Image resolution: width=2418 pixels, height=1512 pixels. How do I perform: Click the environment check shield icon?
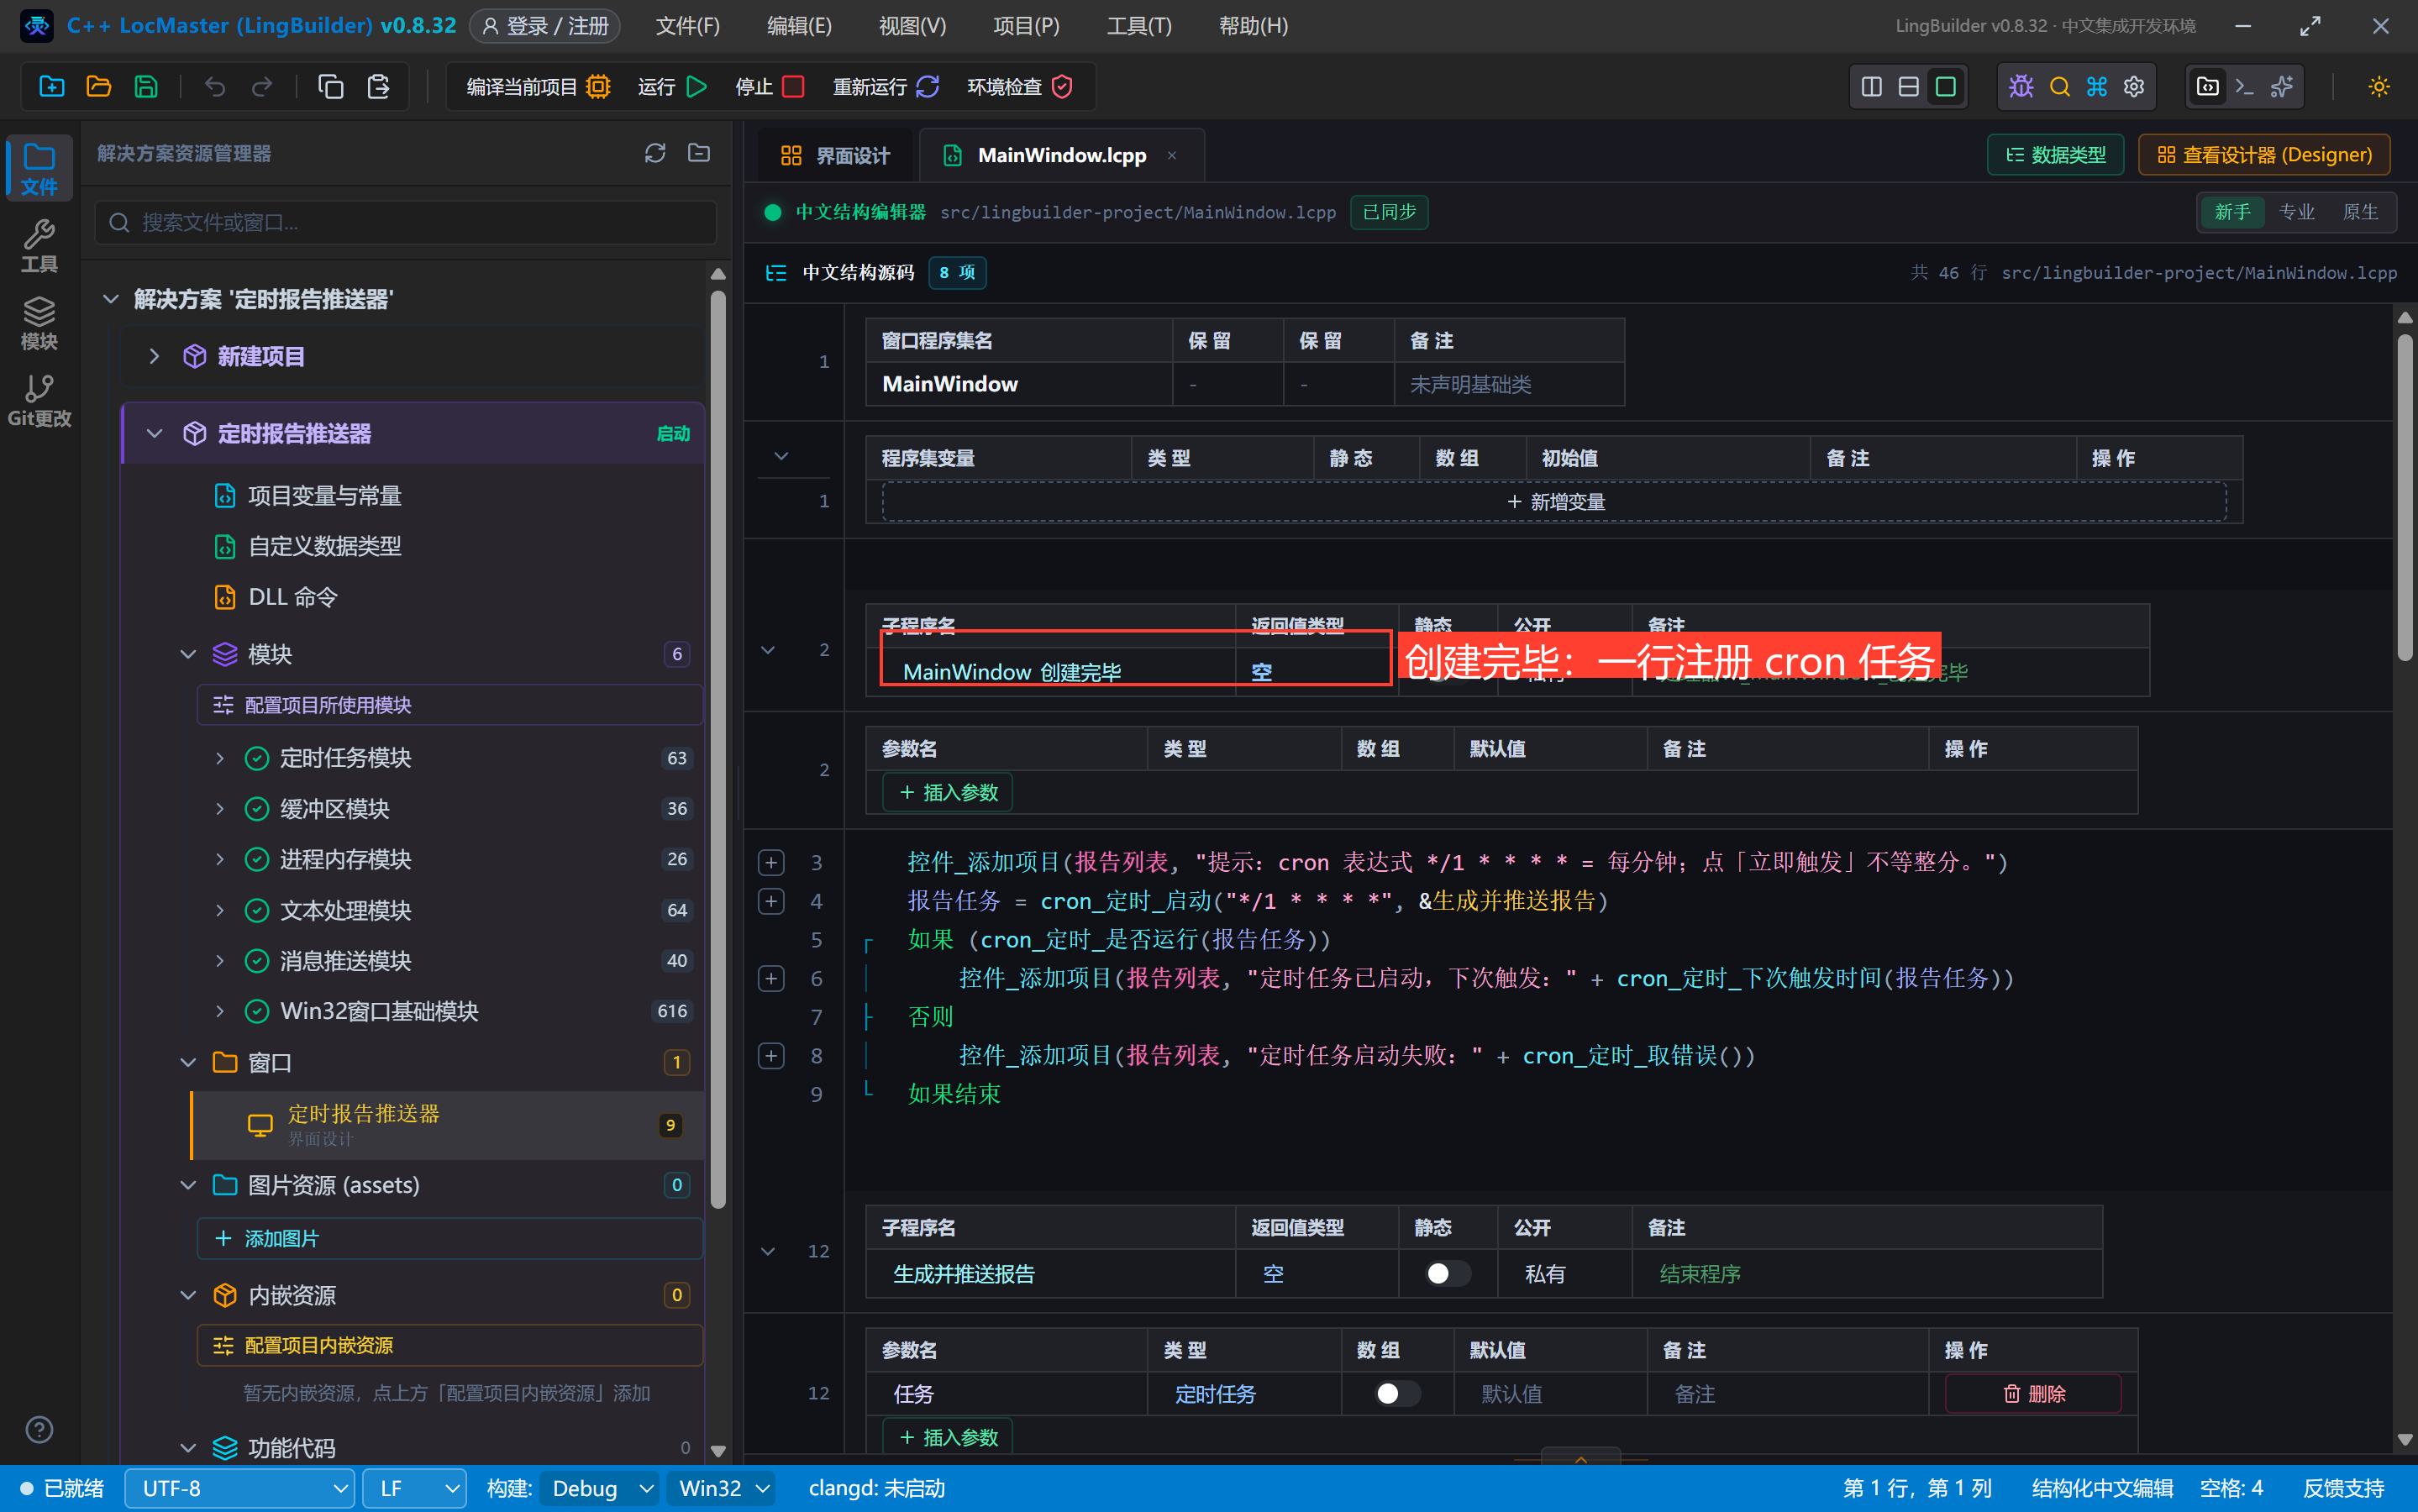1062,87
